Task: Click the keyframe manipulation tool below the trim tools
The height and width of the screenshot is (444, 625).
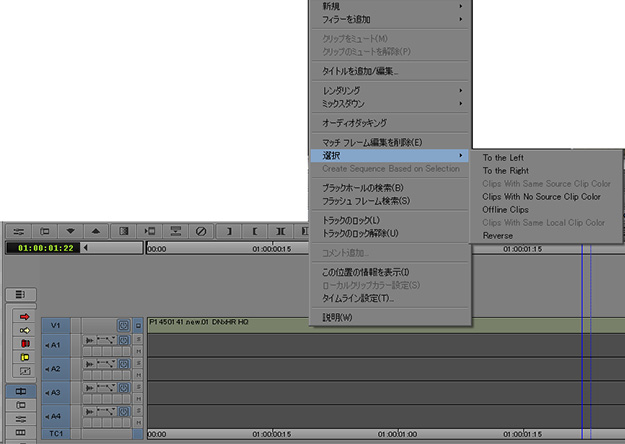Action: tap(24, 371)
